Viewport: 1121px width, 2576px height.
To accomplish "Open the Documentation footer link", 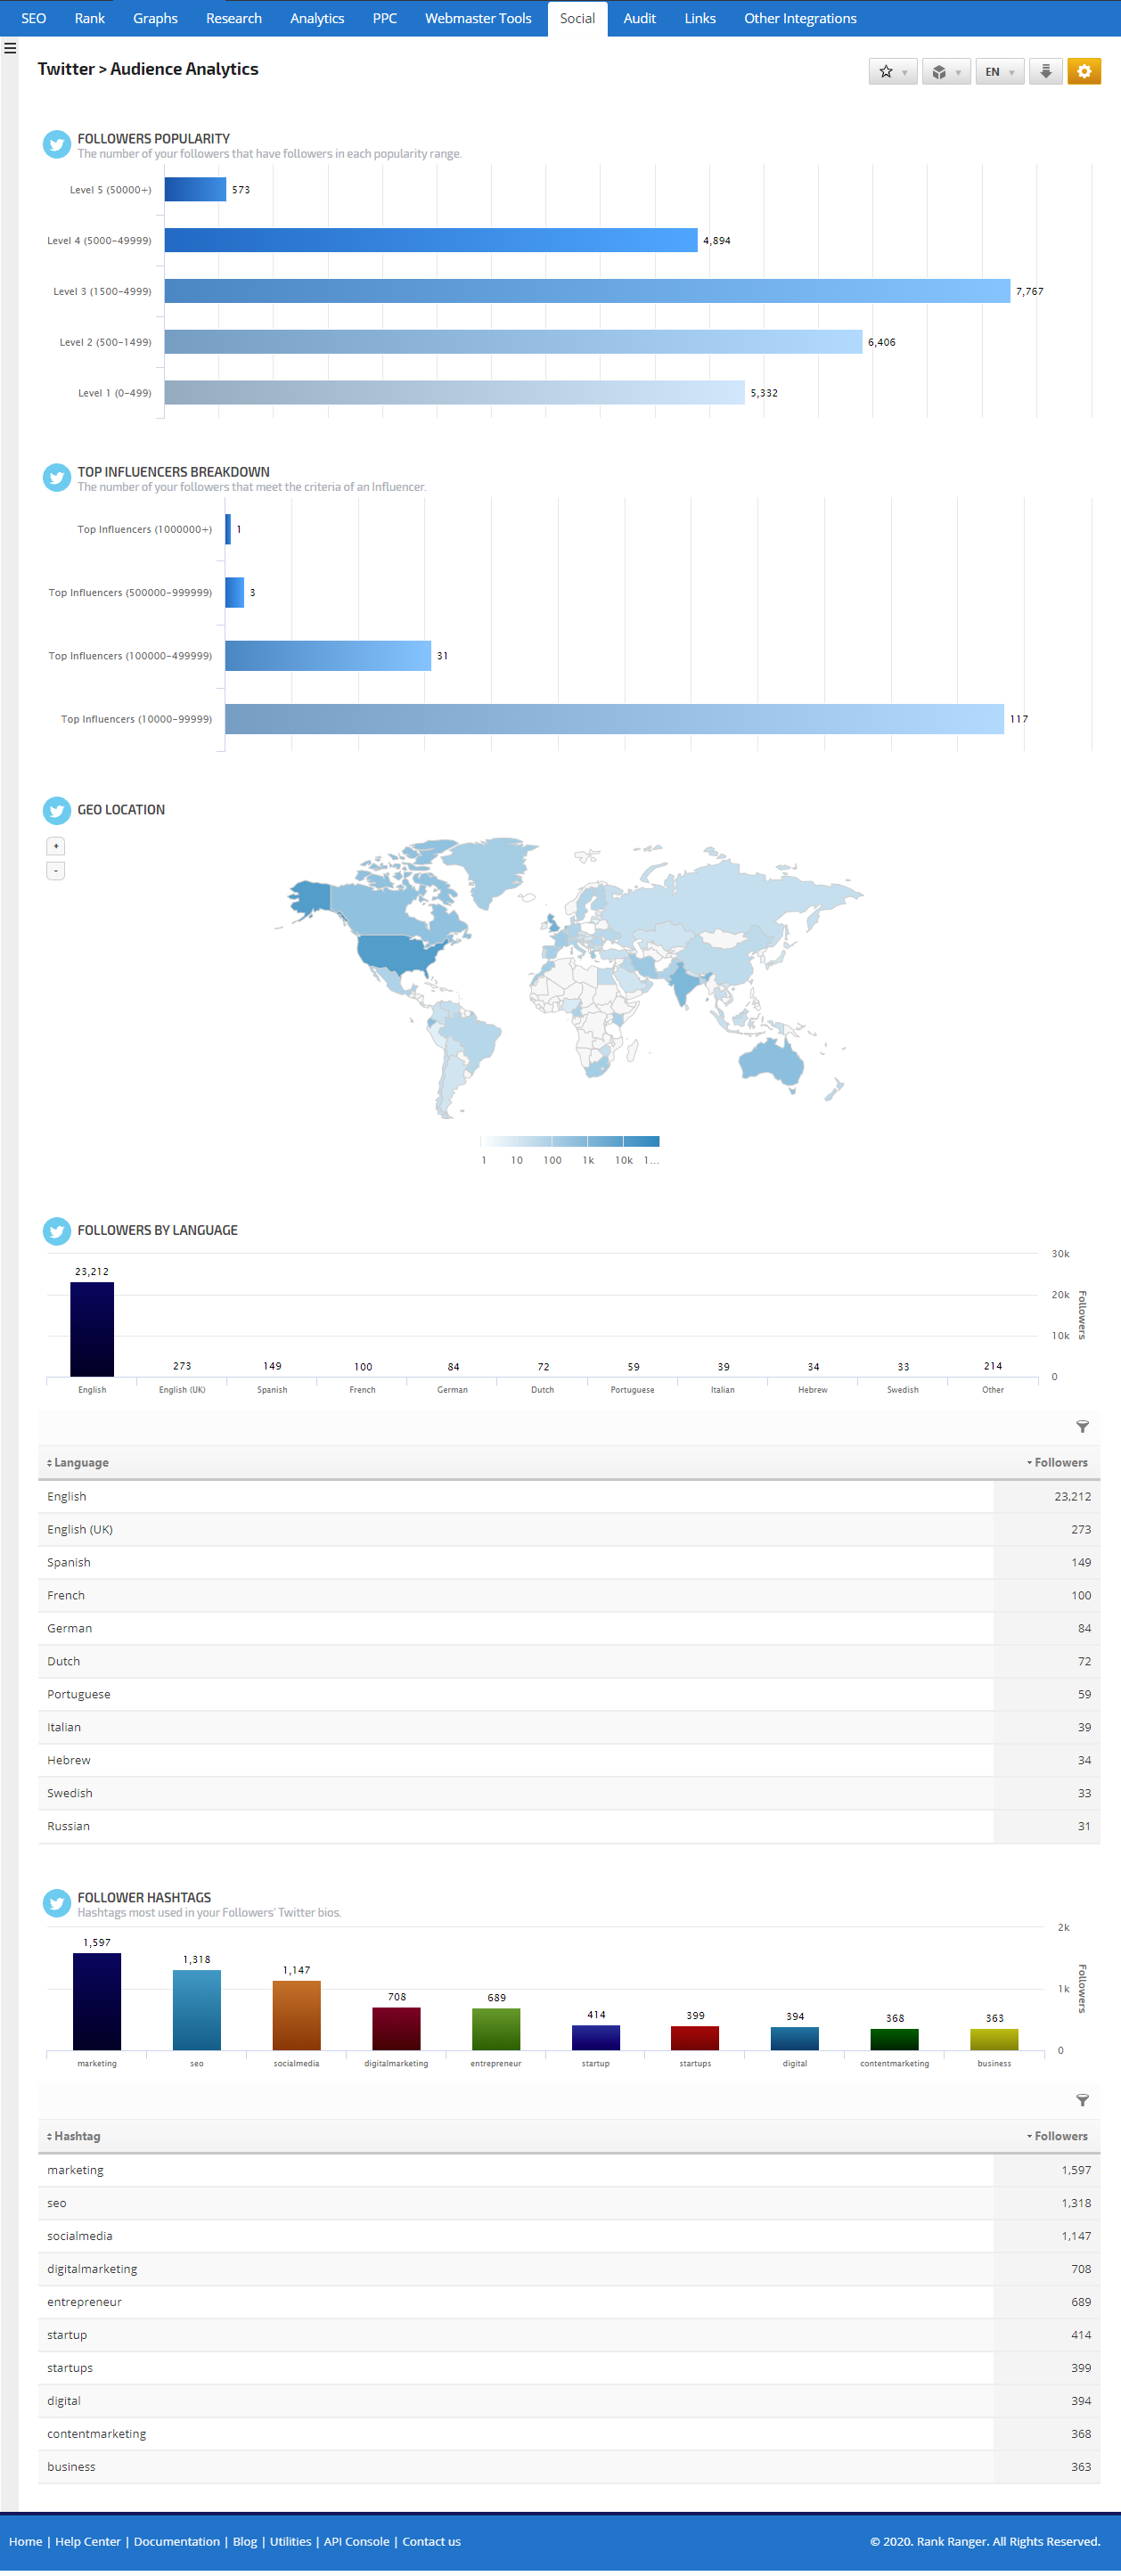I will point(177,2541).
